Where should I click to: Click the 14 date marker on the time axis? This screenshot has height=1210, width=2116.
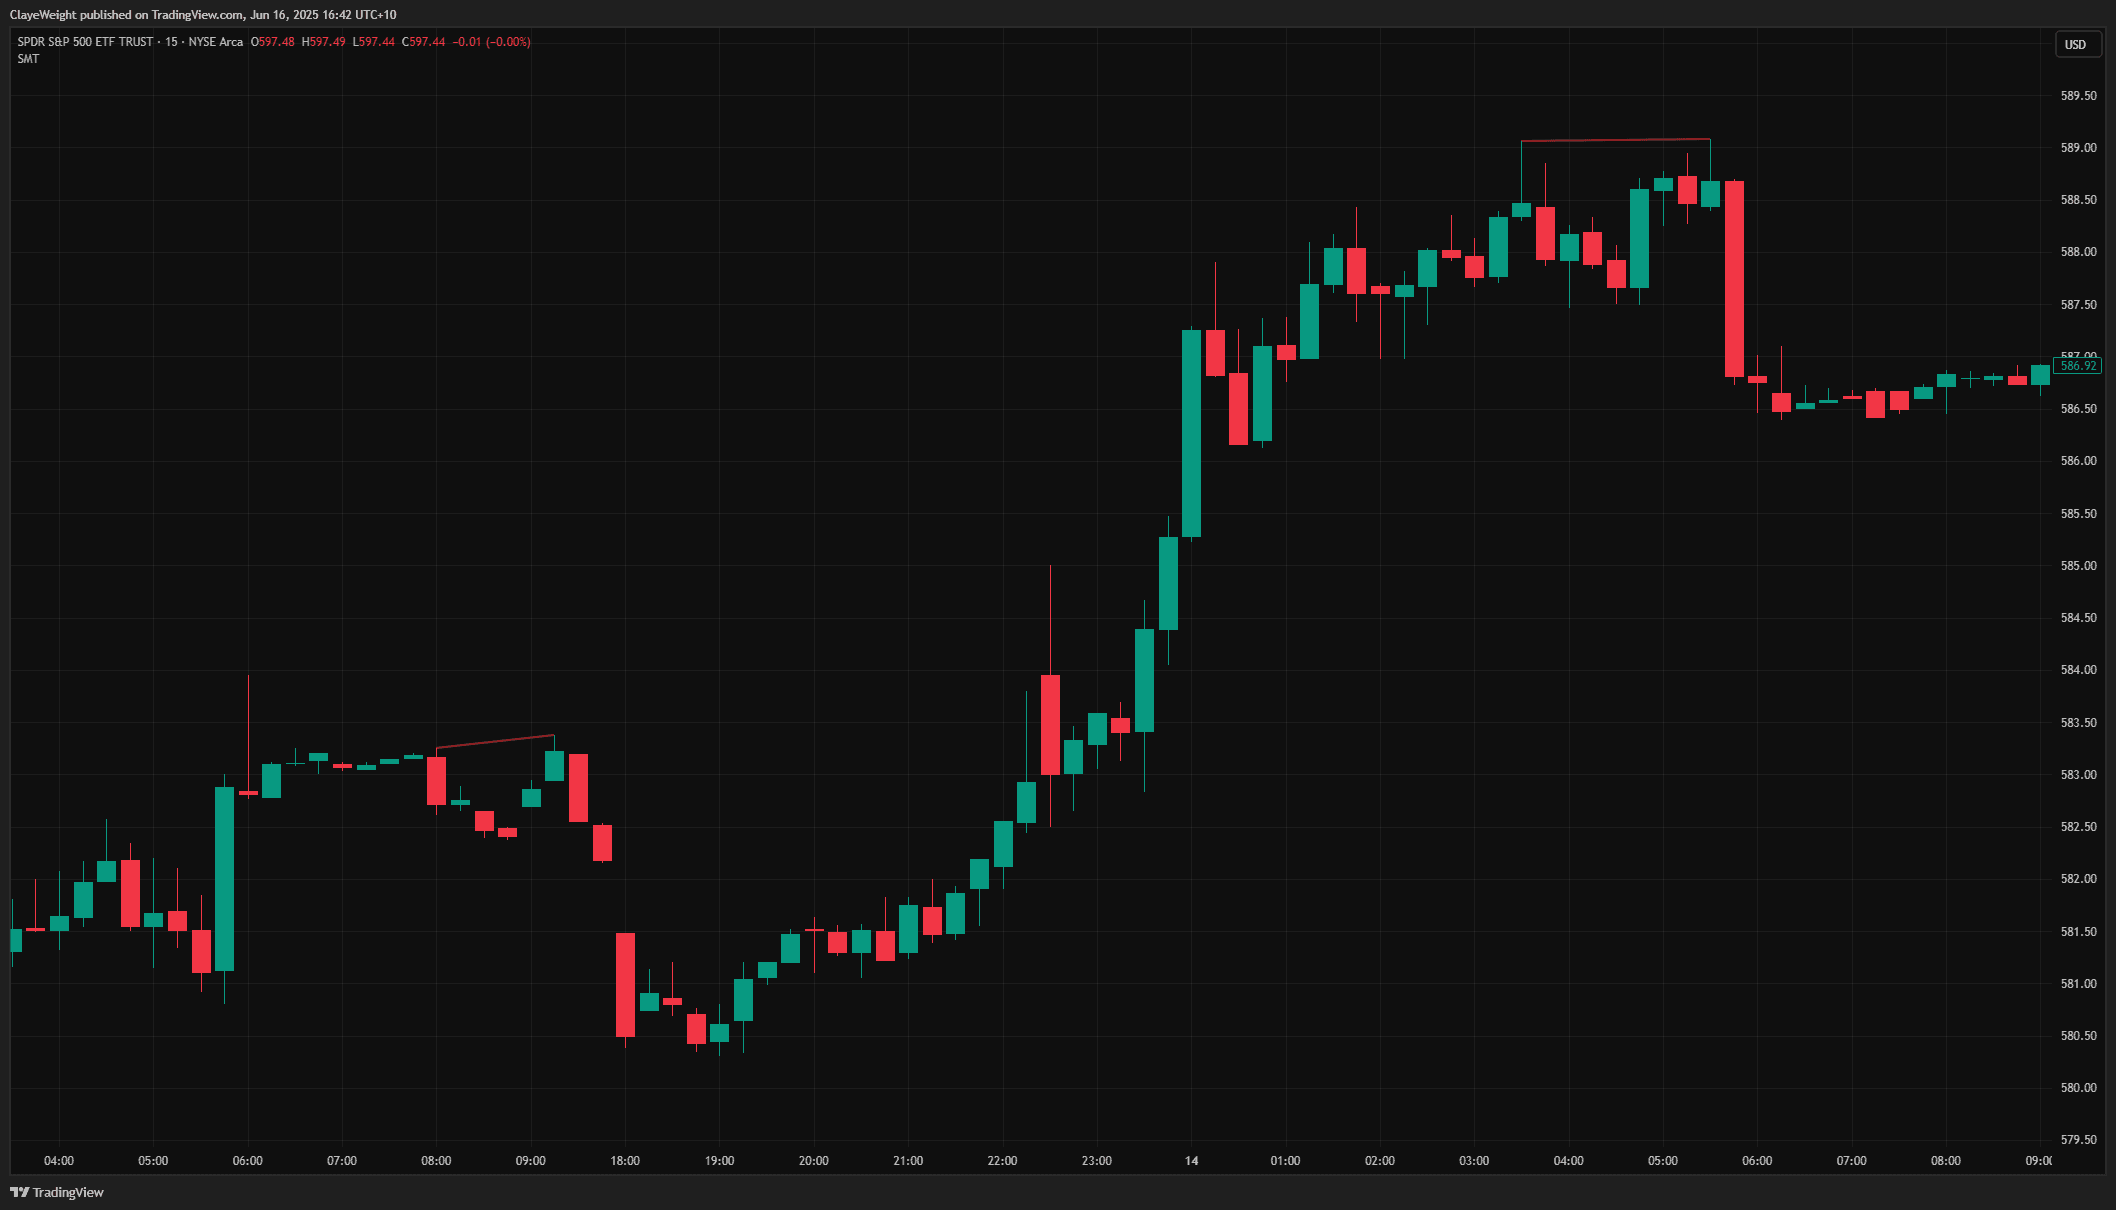tap(1191, 1161)
